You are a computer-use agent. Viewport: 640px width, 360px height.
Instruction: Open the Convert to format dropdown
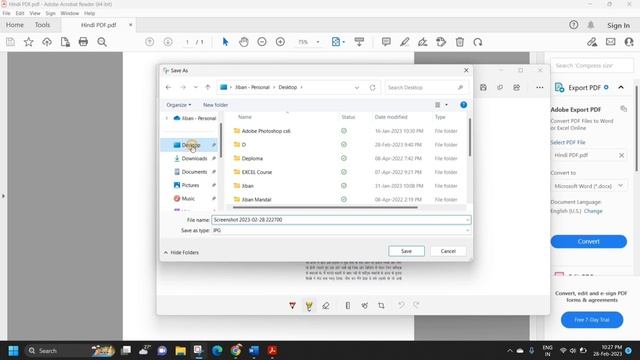(x=620, y=186)
